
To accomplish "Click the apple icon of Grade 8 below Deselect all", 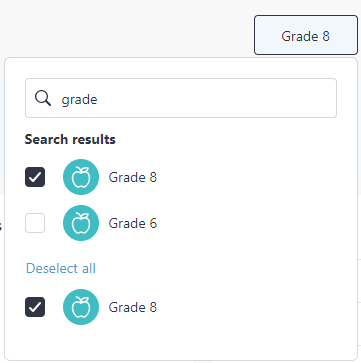I will tap(81, 307).
